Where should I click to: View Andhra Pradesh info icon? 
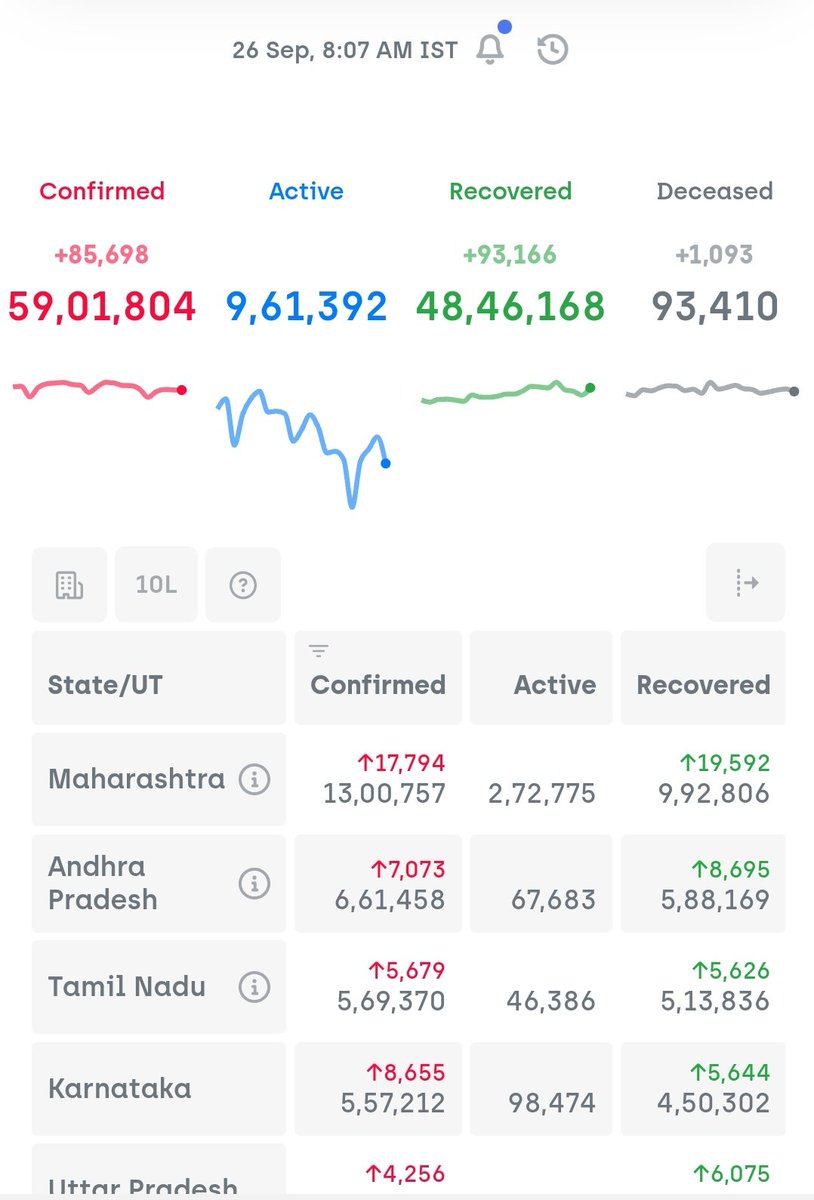[256, 883]
